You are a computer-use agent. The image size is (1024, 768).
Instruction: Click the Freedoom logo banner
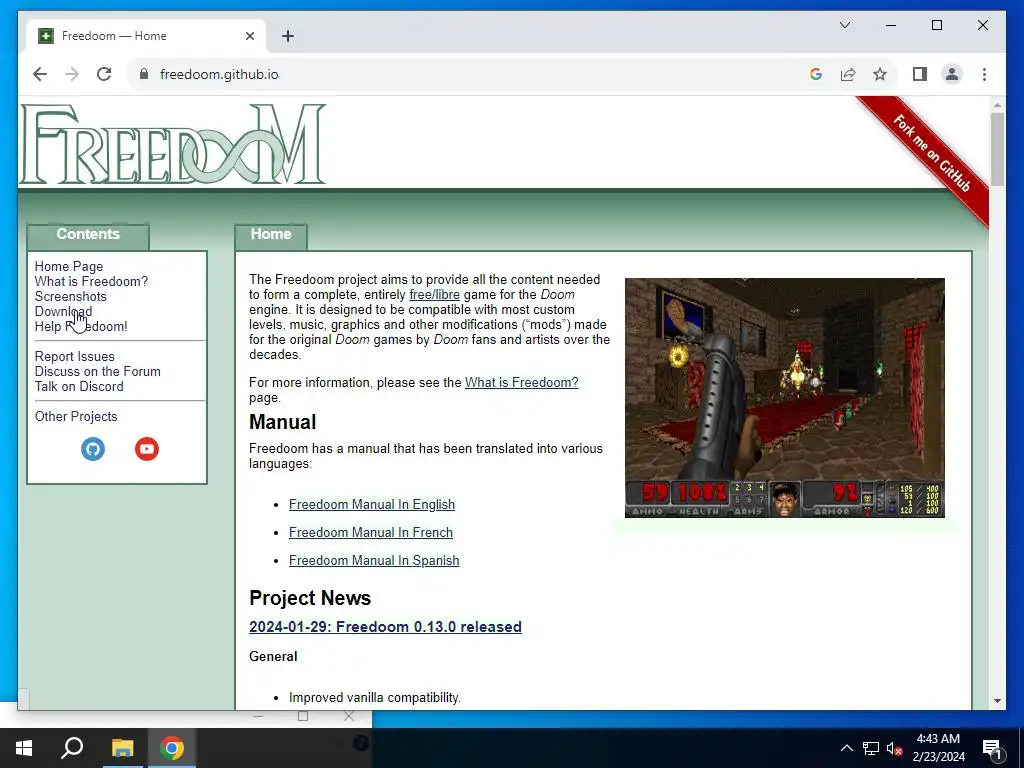point(172,144)
